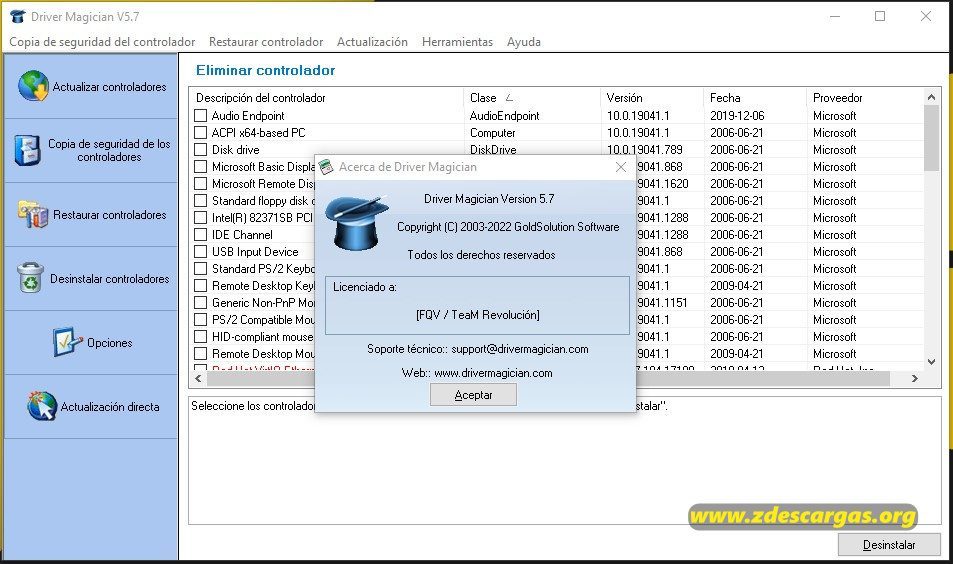Check the USB Input Device checkbox
The height and width of the screenshot is (564, 953).
(x=201, y=252)
